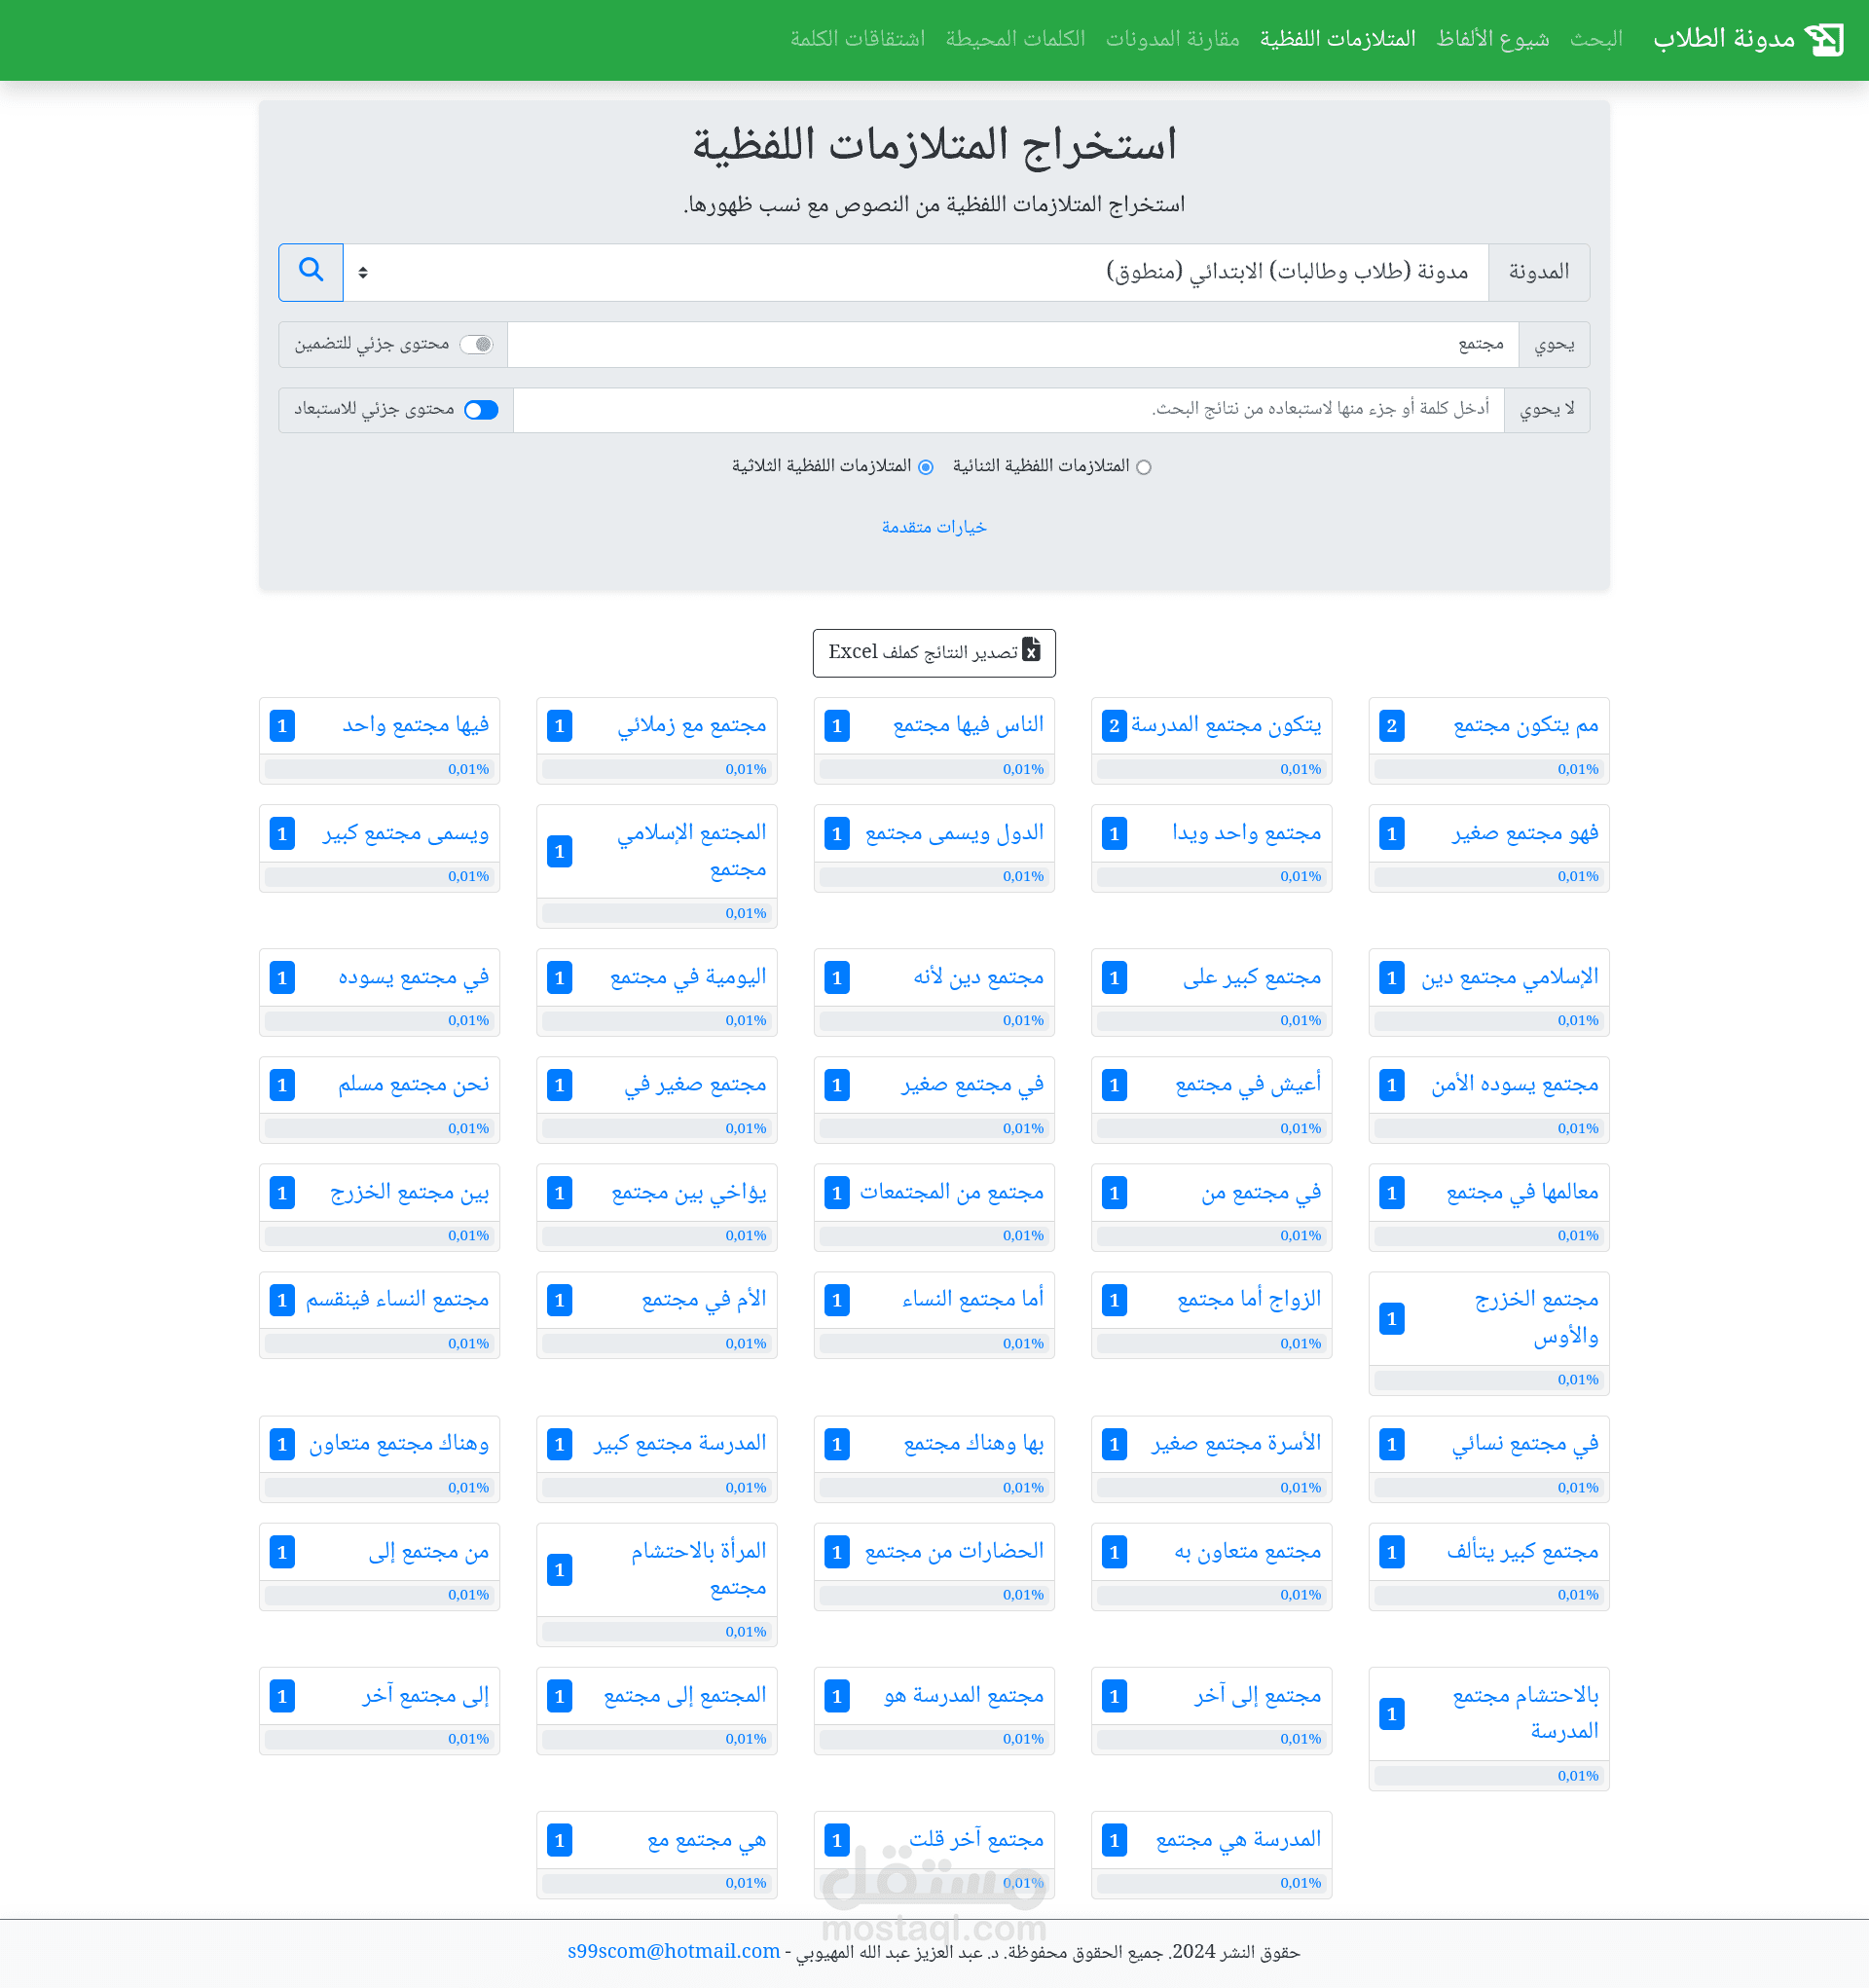The height and width of the screenshot is (1988, 1869).
Task: Click the magnifying glass search icon
Action: tap(311, 270)
